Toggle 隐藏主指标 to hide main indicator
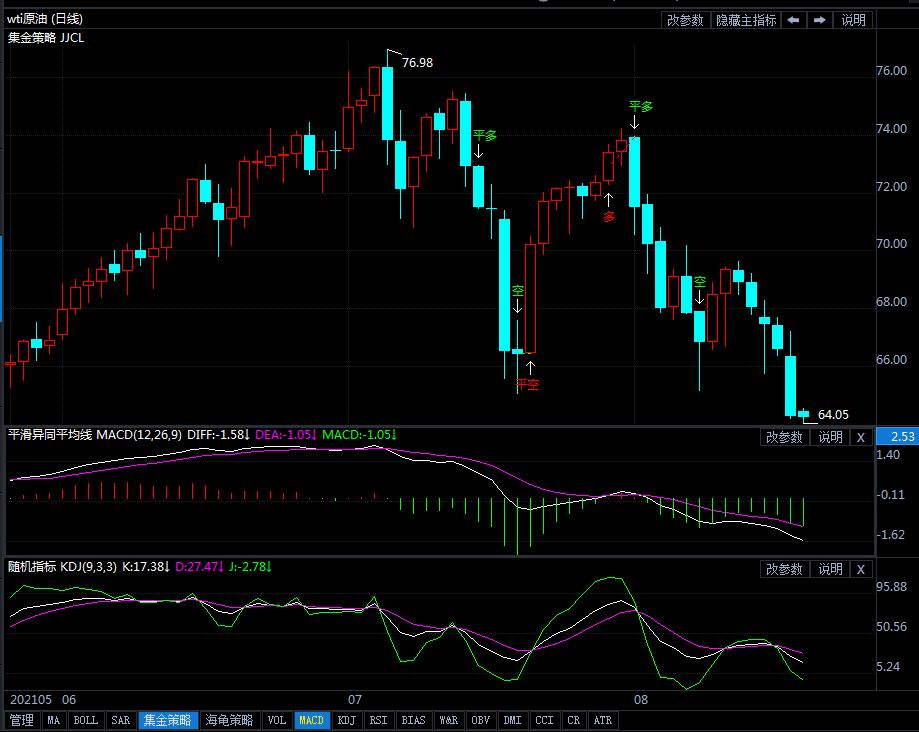The height and width of the screenshot is (732, 919). point(745,20)
